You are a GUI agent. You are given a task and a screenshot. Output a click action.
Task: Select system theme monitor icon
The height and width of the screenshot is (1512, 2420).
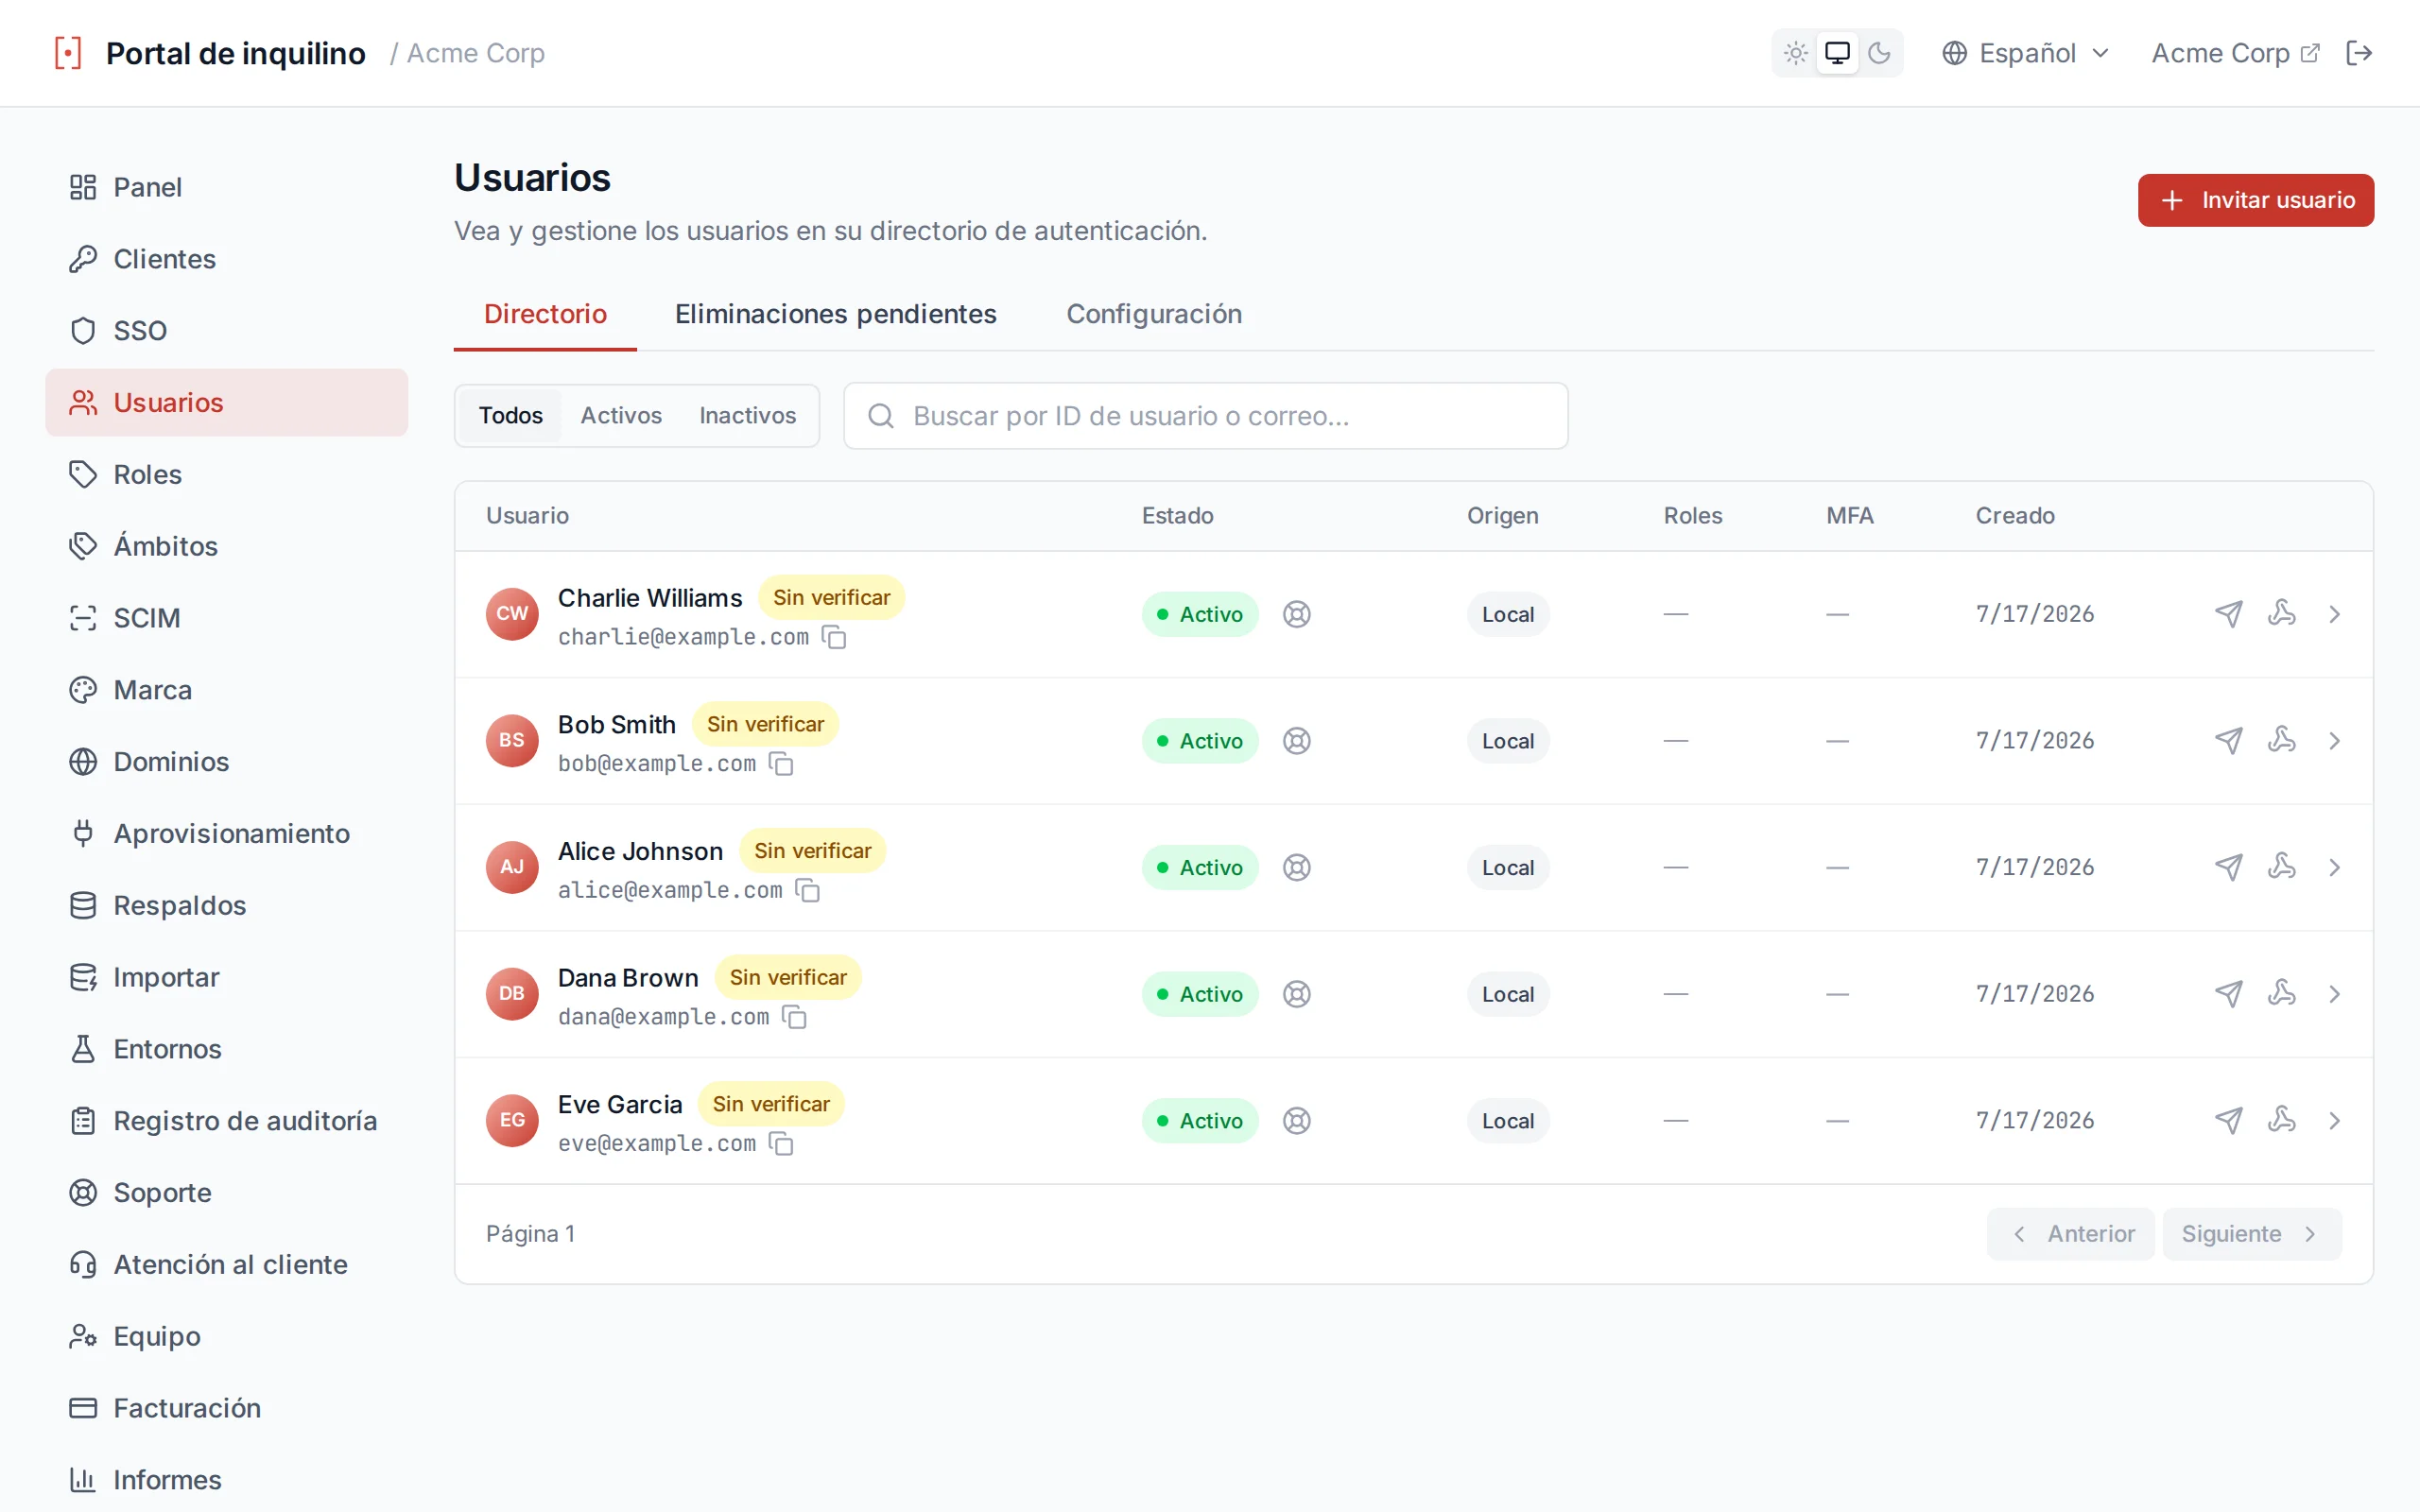[1837, 53]
